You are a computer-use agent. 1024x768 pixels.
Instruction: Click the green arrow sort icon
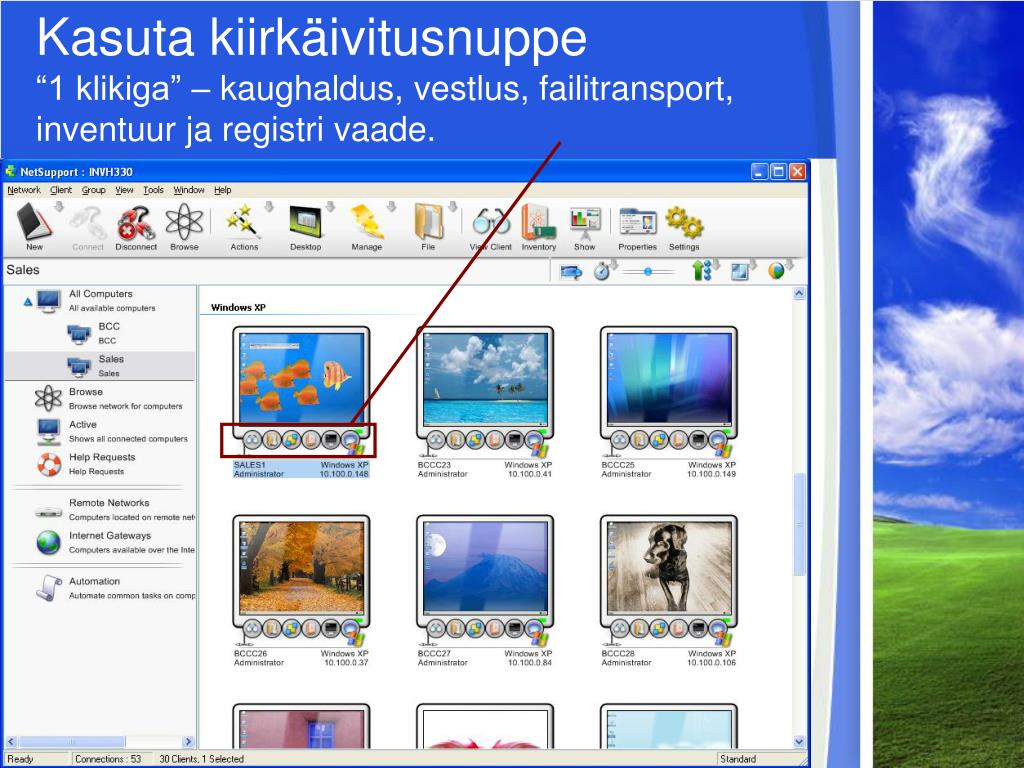tap(700, 270)
